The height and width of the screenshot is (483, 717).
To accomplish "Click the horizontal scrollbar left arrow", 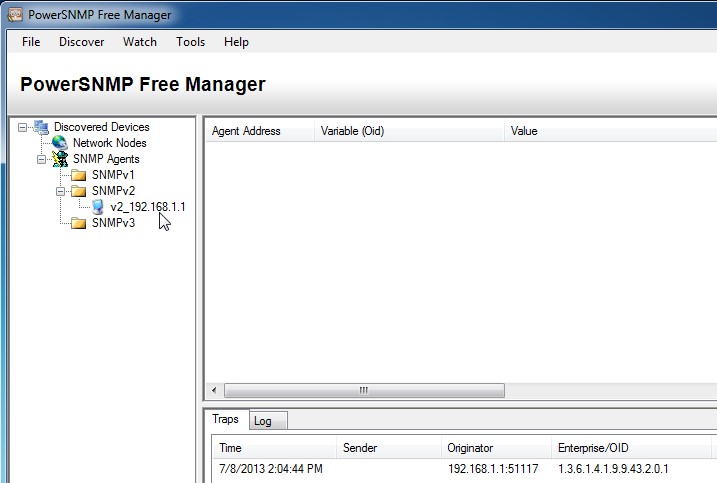I will (214, 391).
